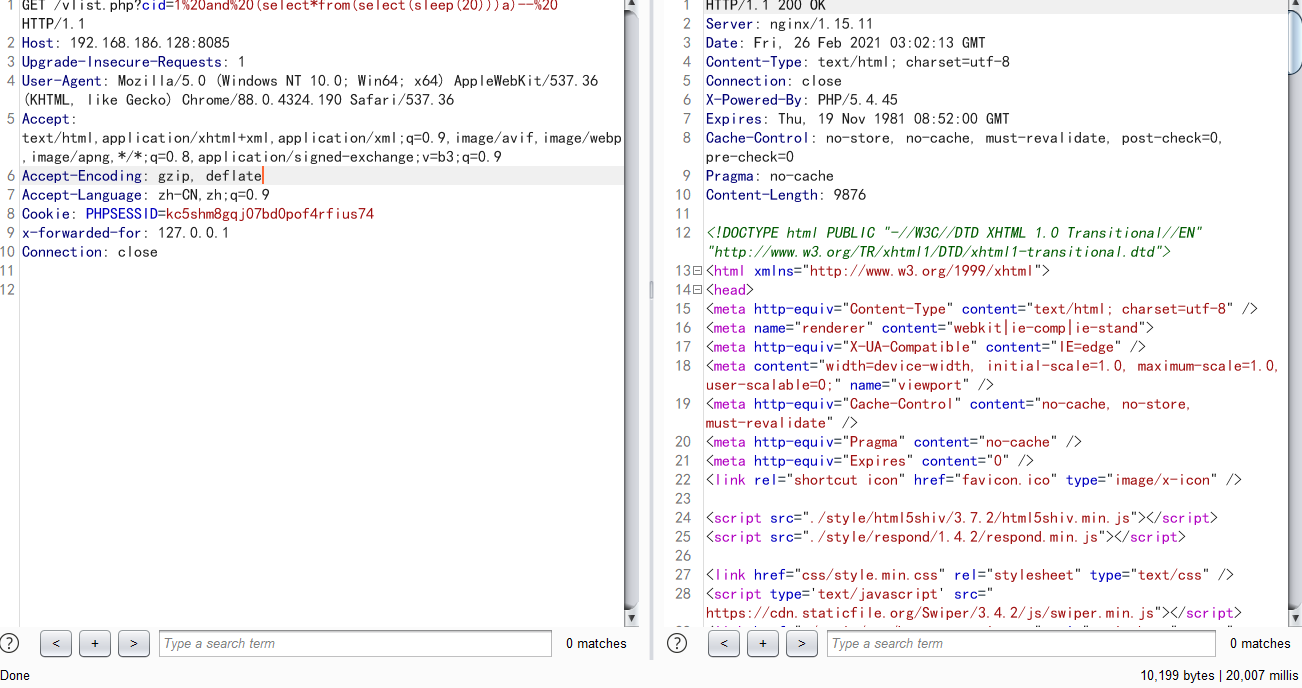1302x688 pixels.
Task: Go to previous match in response search
Action: 724,643
